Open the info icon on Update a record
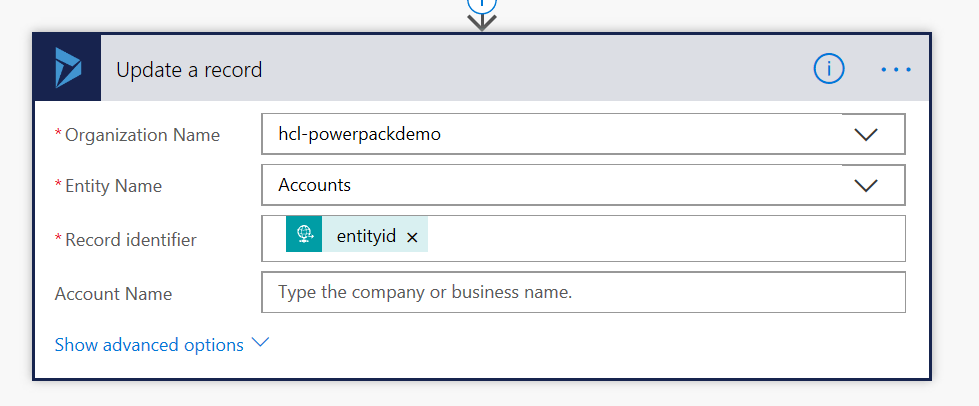The image size is (979, 406). click(x=829, y=68)
